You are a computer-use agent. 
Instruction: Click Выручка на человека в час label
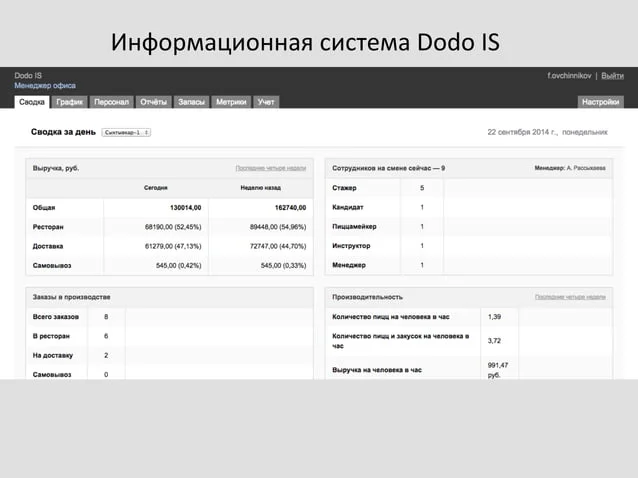pyautogui.click(x=377, y=370)
